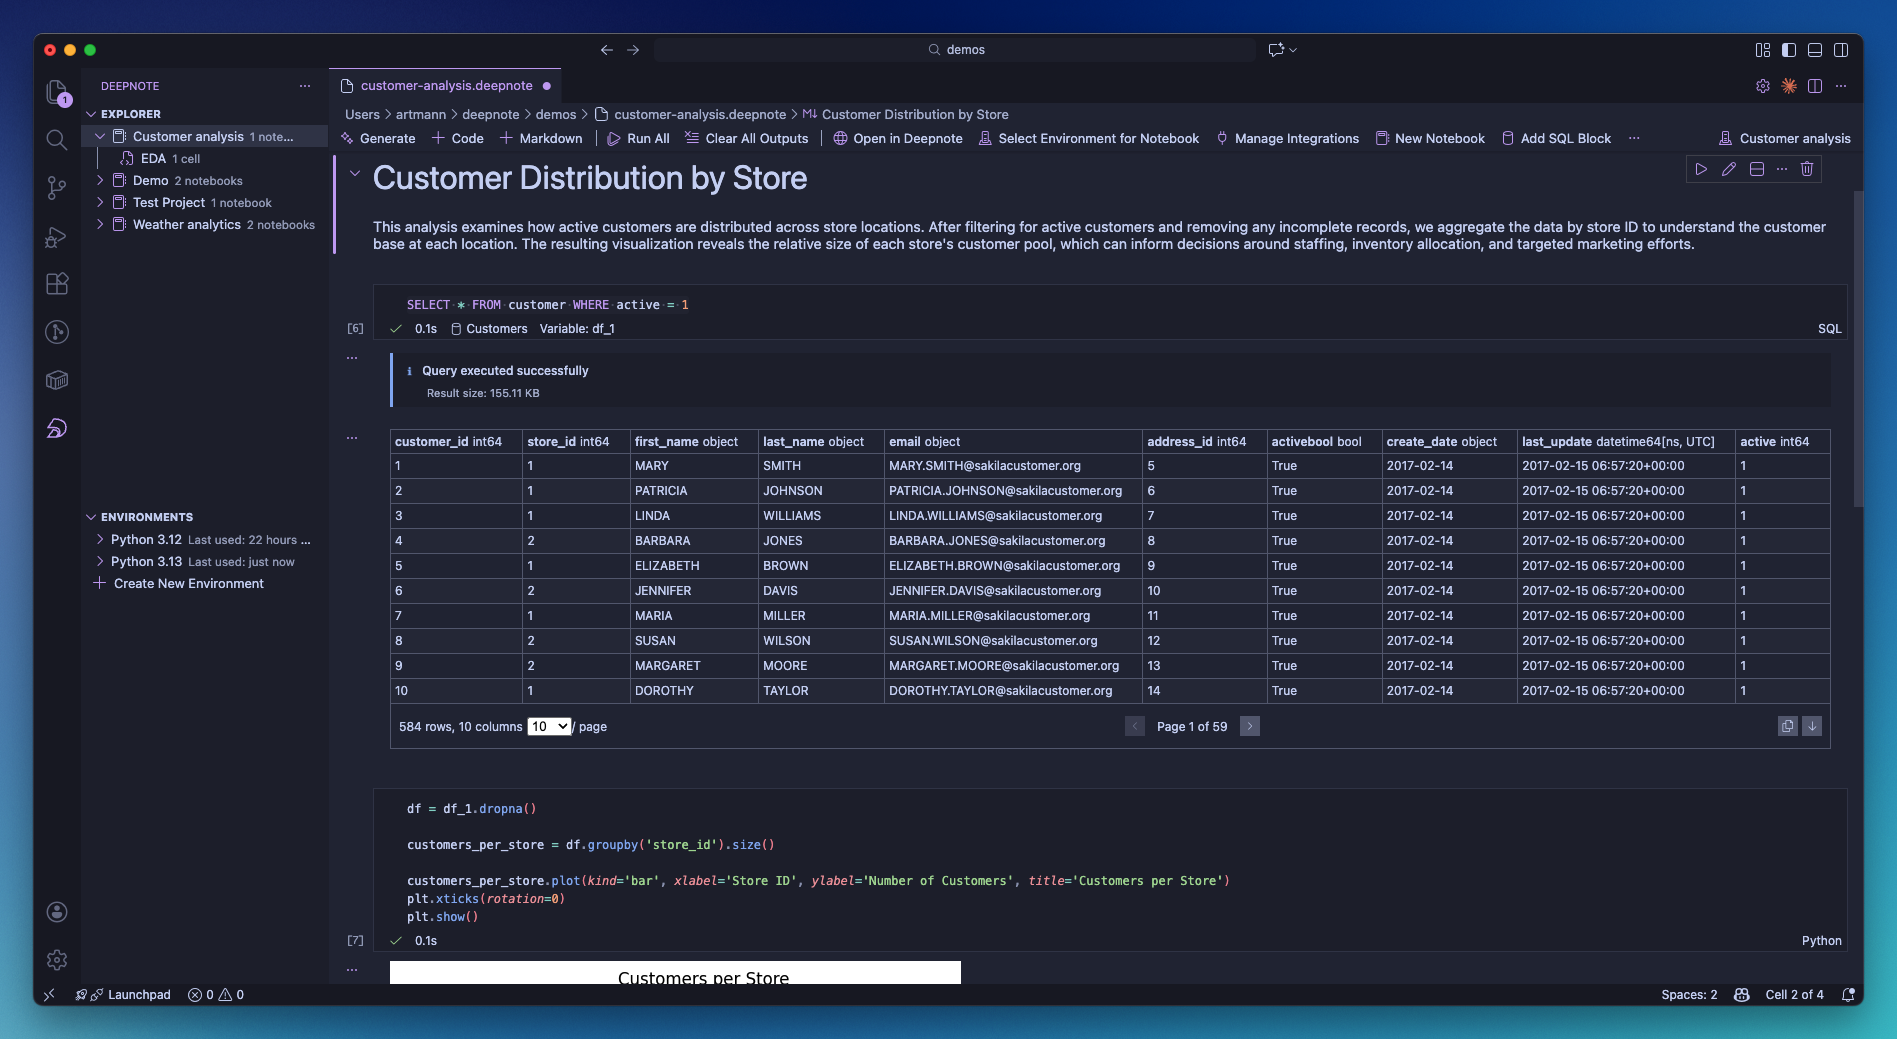Open the Run and Debug view
The height and width of the screenshot is (1039, 1897).
pos(57,237)
